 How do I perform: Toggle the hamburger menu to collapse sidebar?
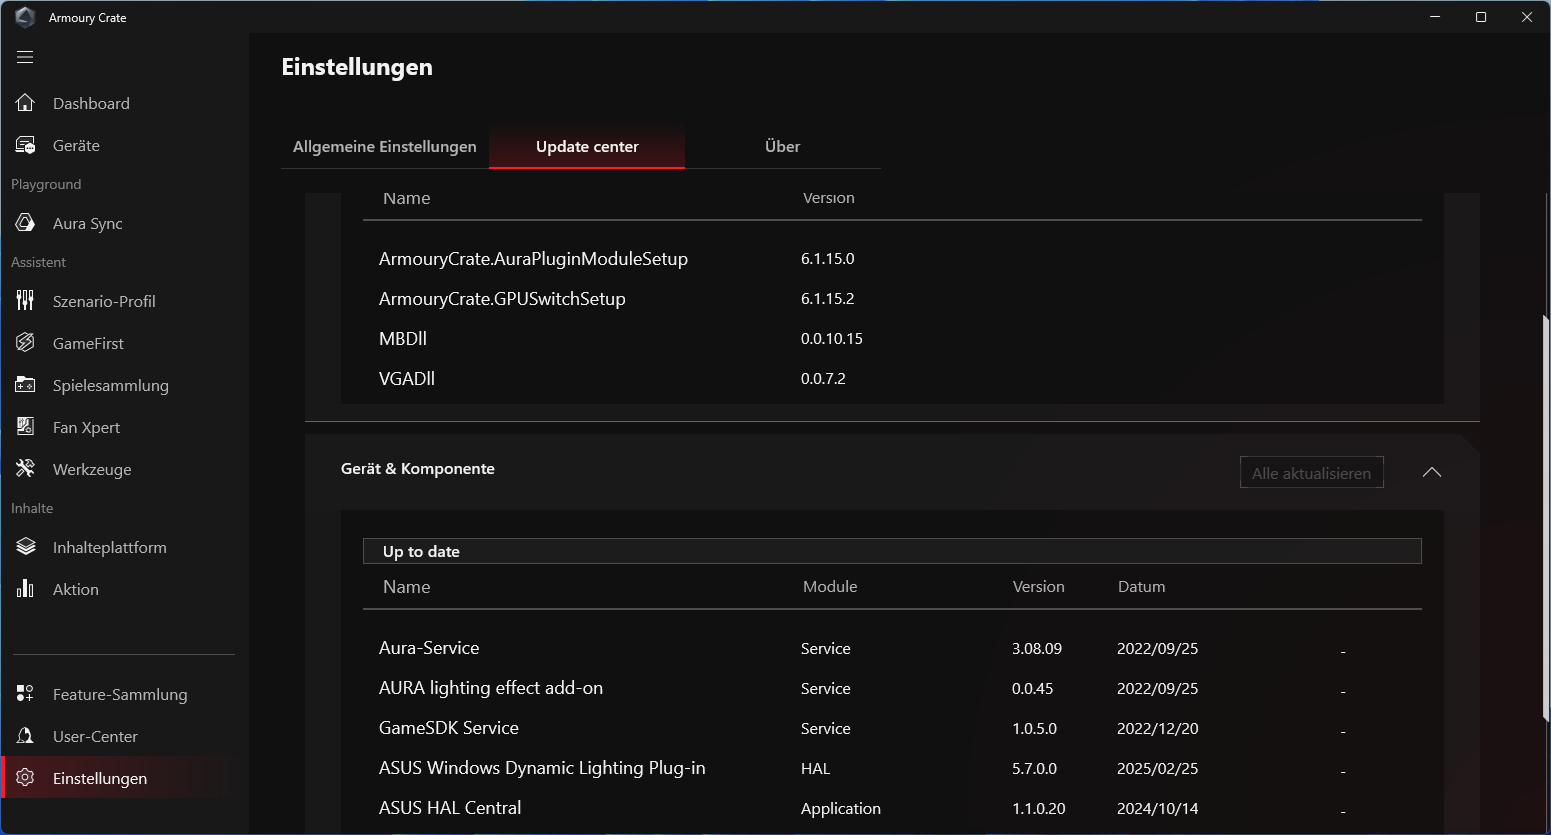pyautogui.click(x=25, y=57)
